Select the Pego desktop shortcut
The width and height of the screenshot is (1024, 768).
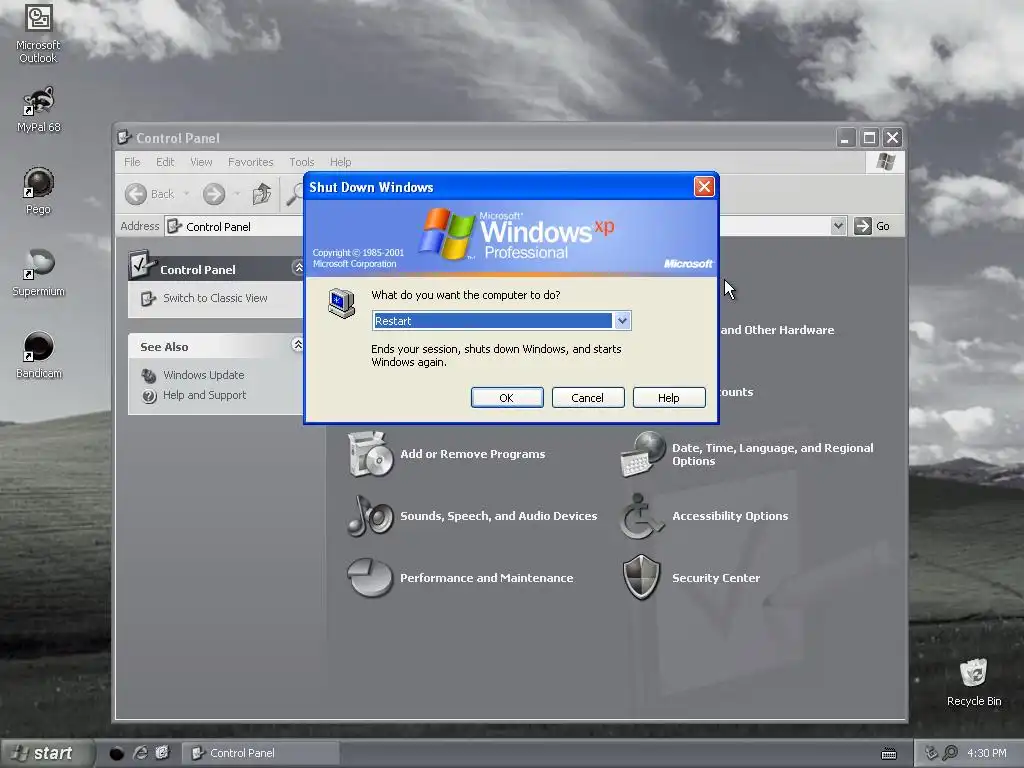click(x=38, y=191)
